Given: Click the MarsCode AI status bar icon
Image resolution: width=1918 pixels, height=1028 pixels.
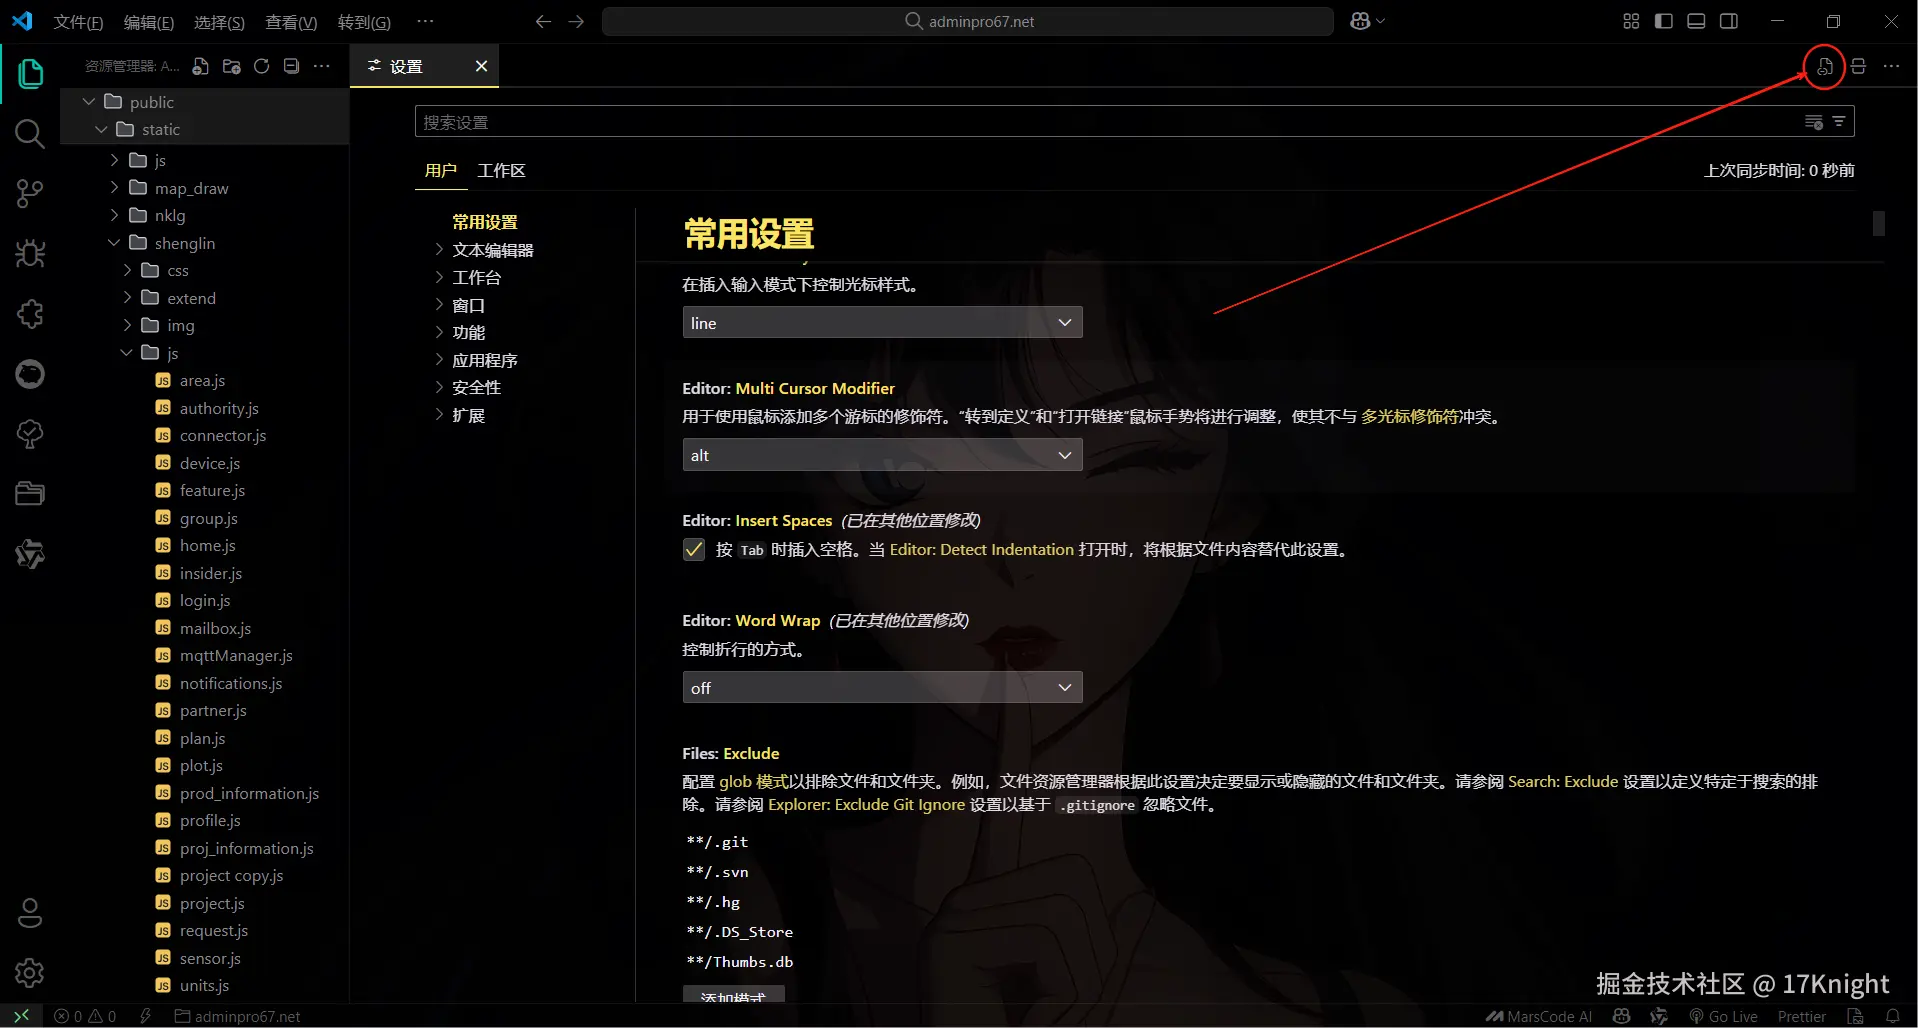Looking at the screenshot, I should pos(1539,1016).
